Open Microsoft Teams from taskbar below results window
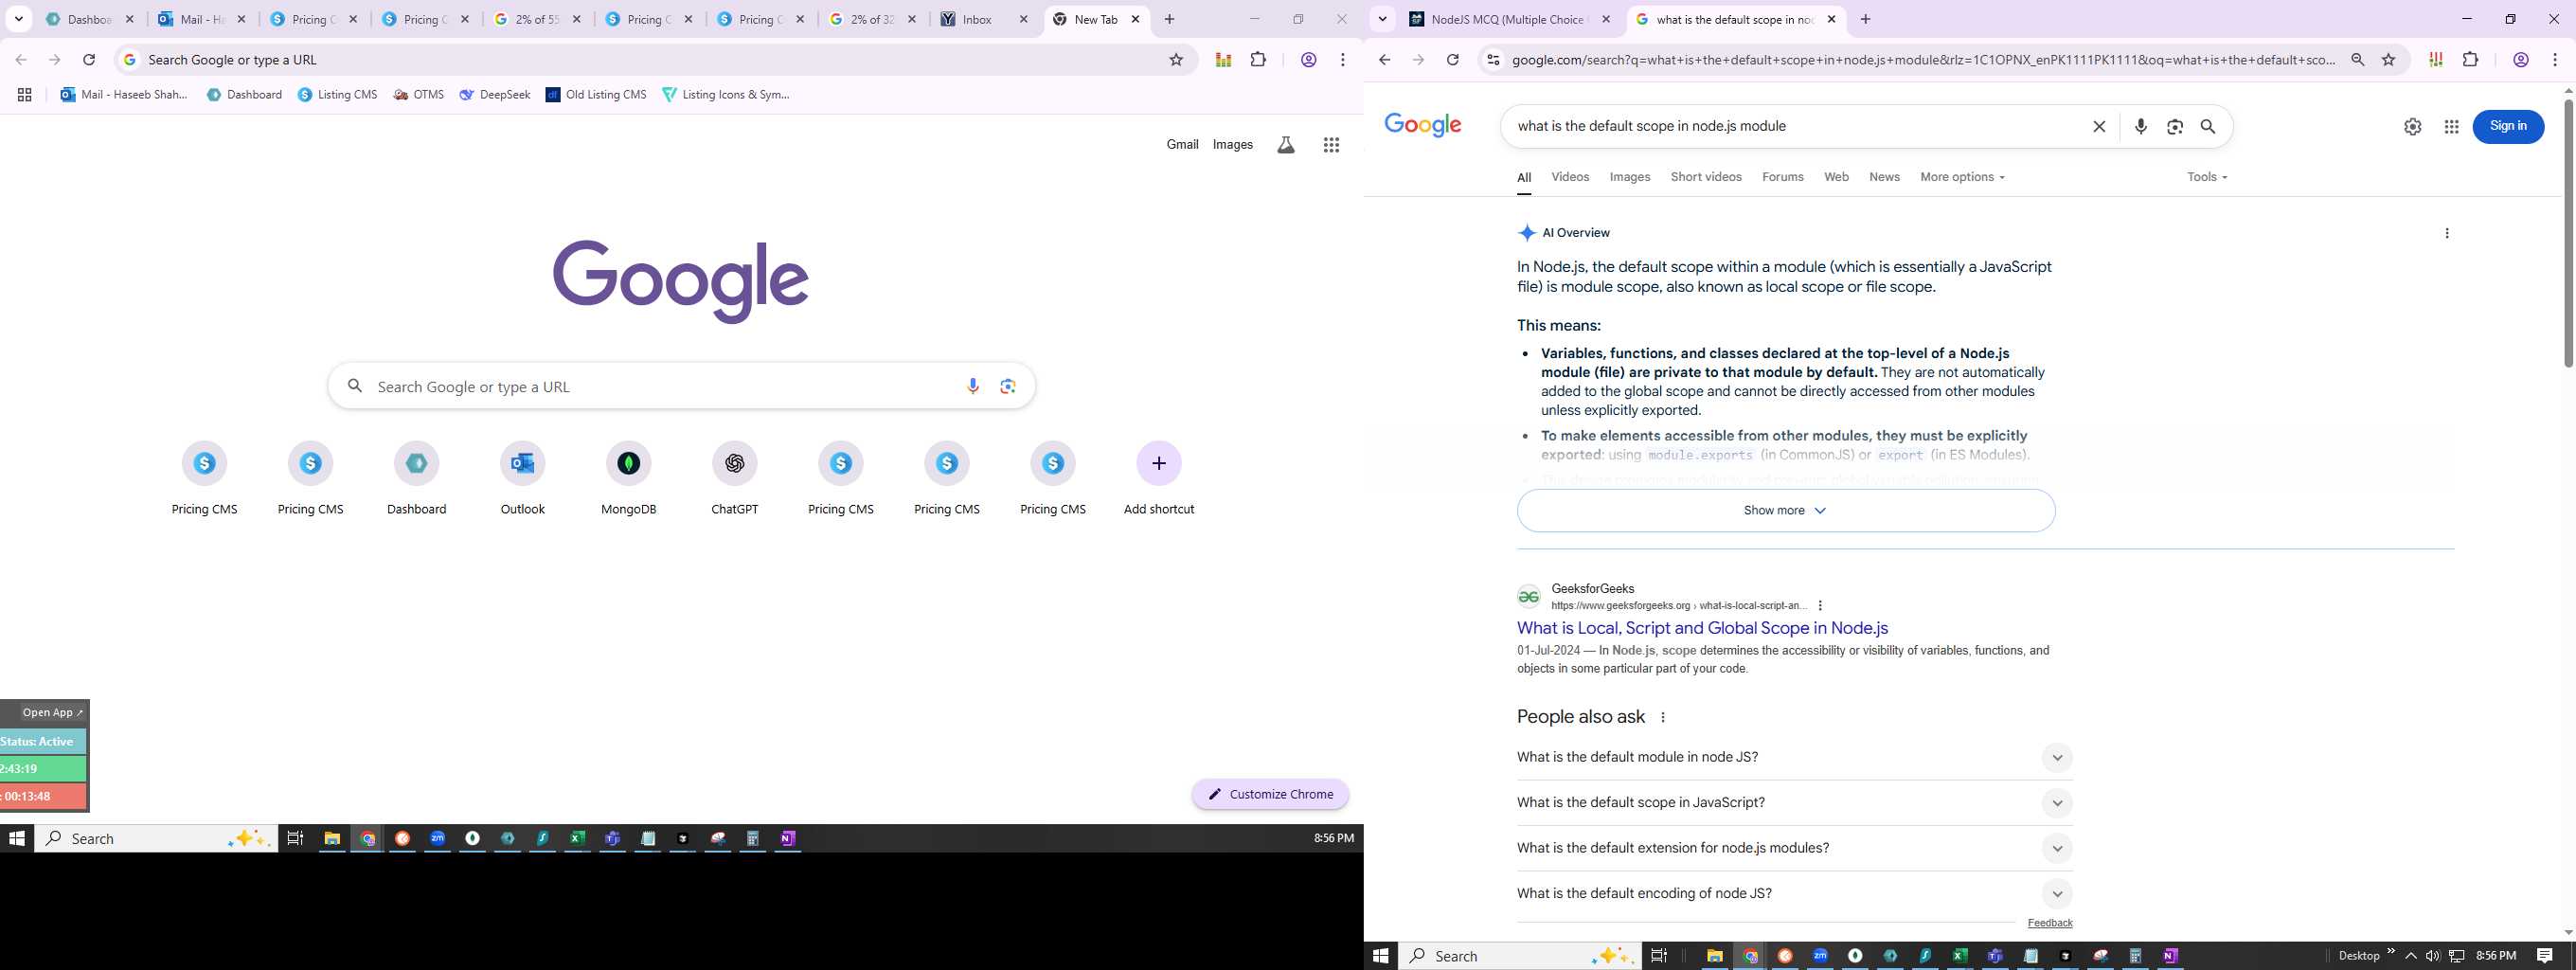 (1995, 956)
